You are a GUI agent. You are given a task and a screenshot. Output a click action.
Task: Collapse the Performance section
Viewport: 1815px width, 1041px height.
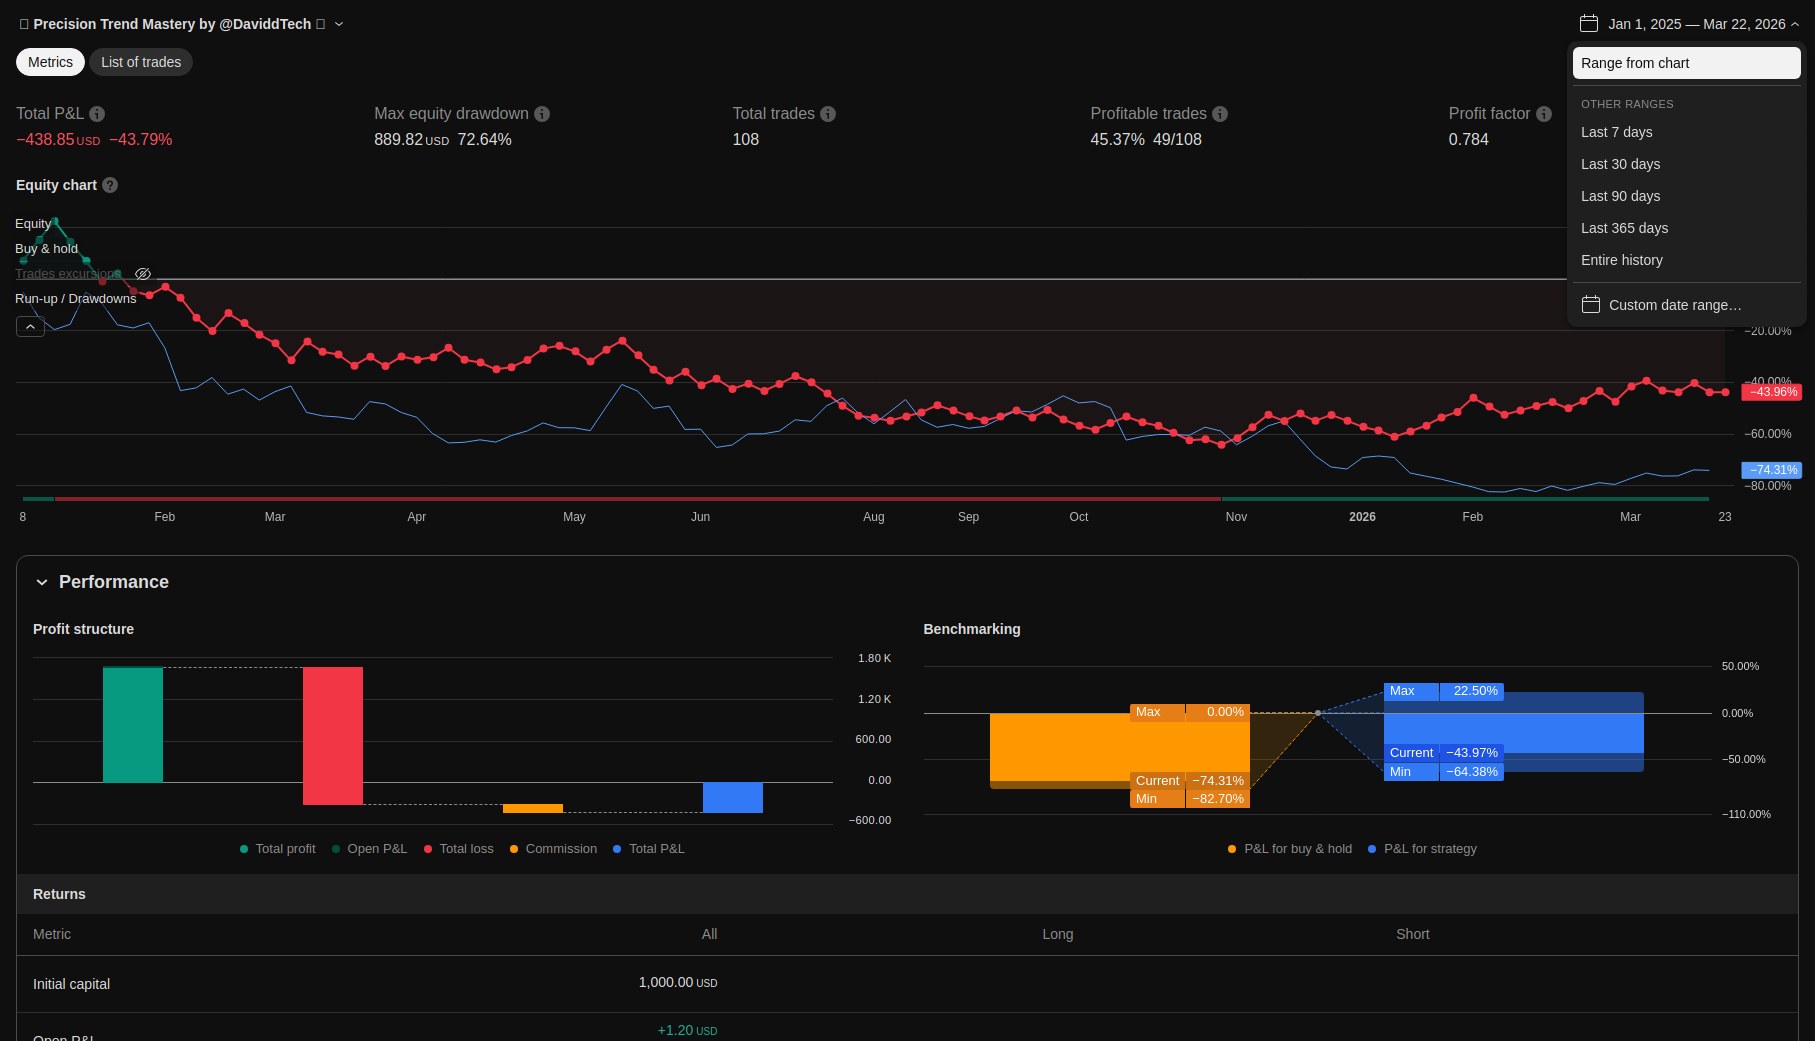click(42, 582)
